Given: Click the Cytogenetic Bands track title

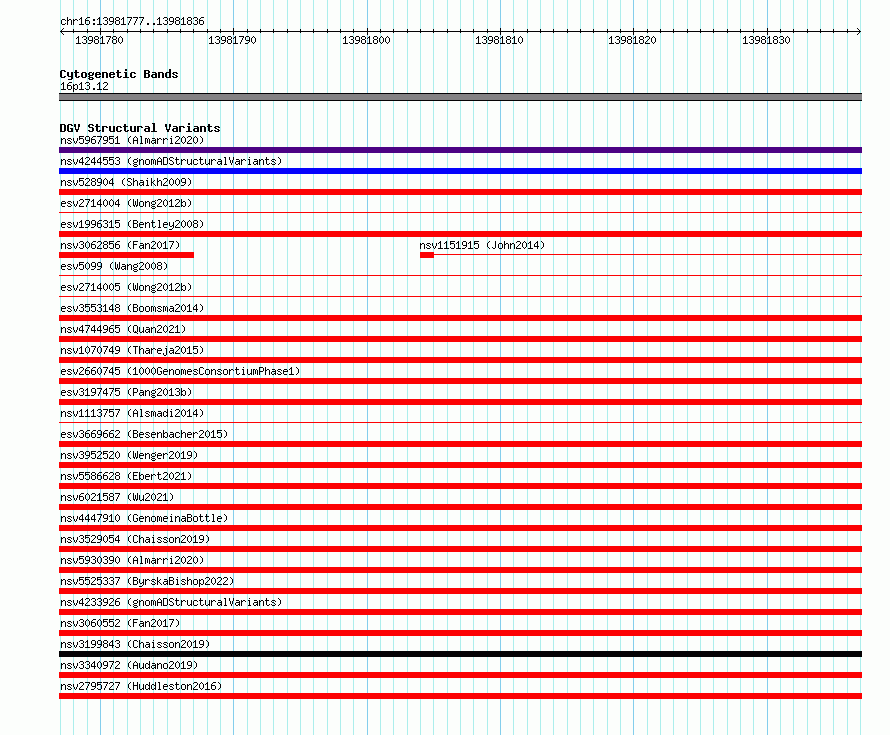Looking at the screenshot, I should [x=119, y=74].
